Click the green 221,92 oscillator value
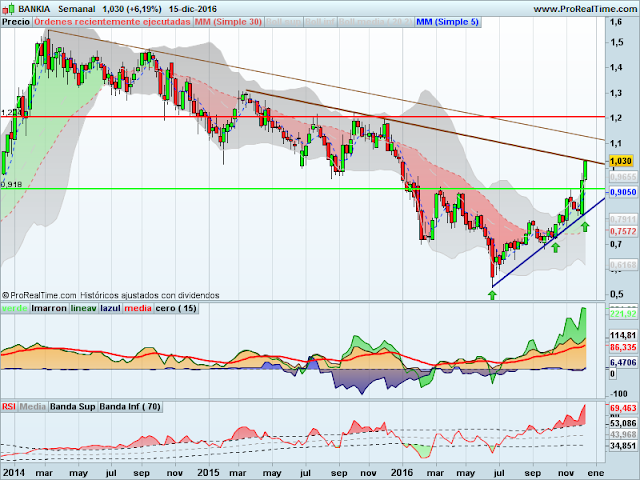 (x=623, y=313)
